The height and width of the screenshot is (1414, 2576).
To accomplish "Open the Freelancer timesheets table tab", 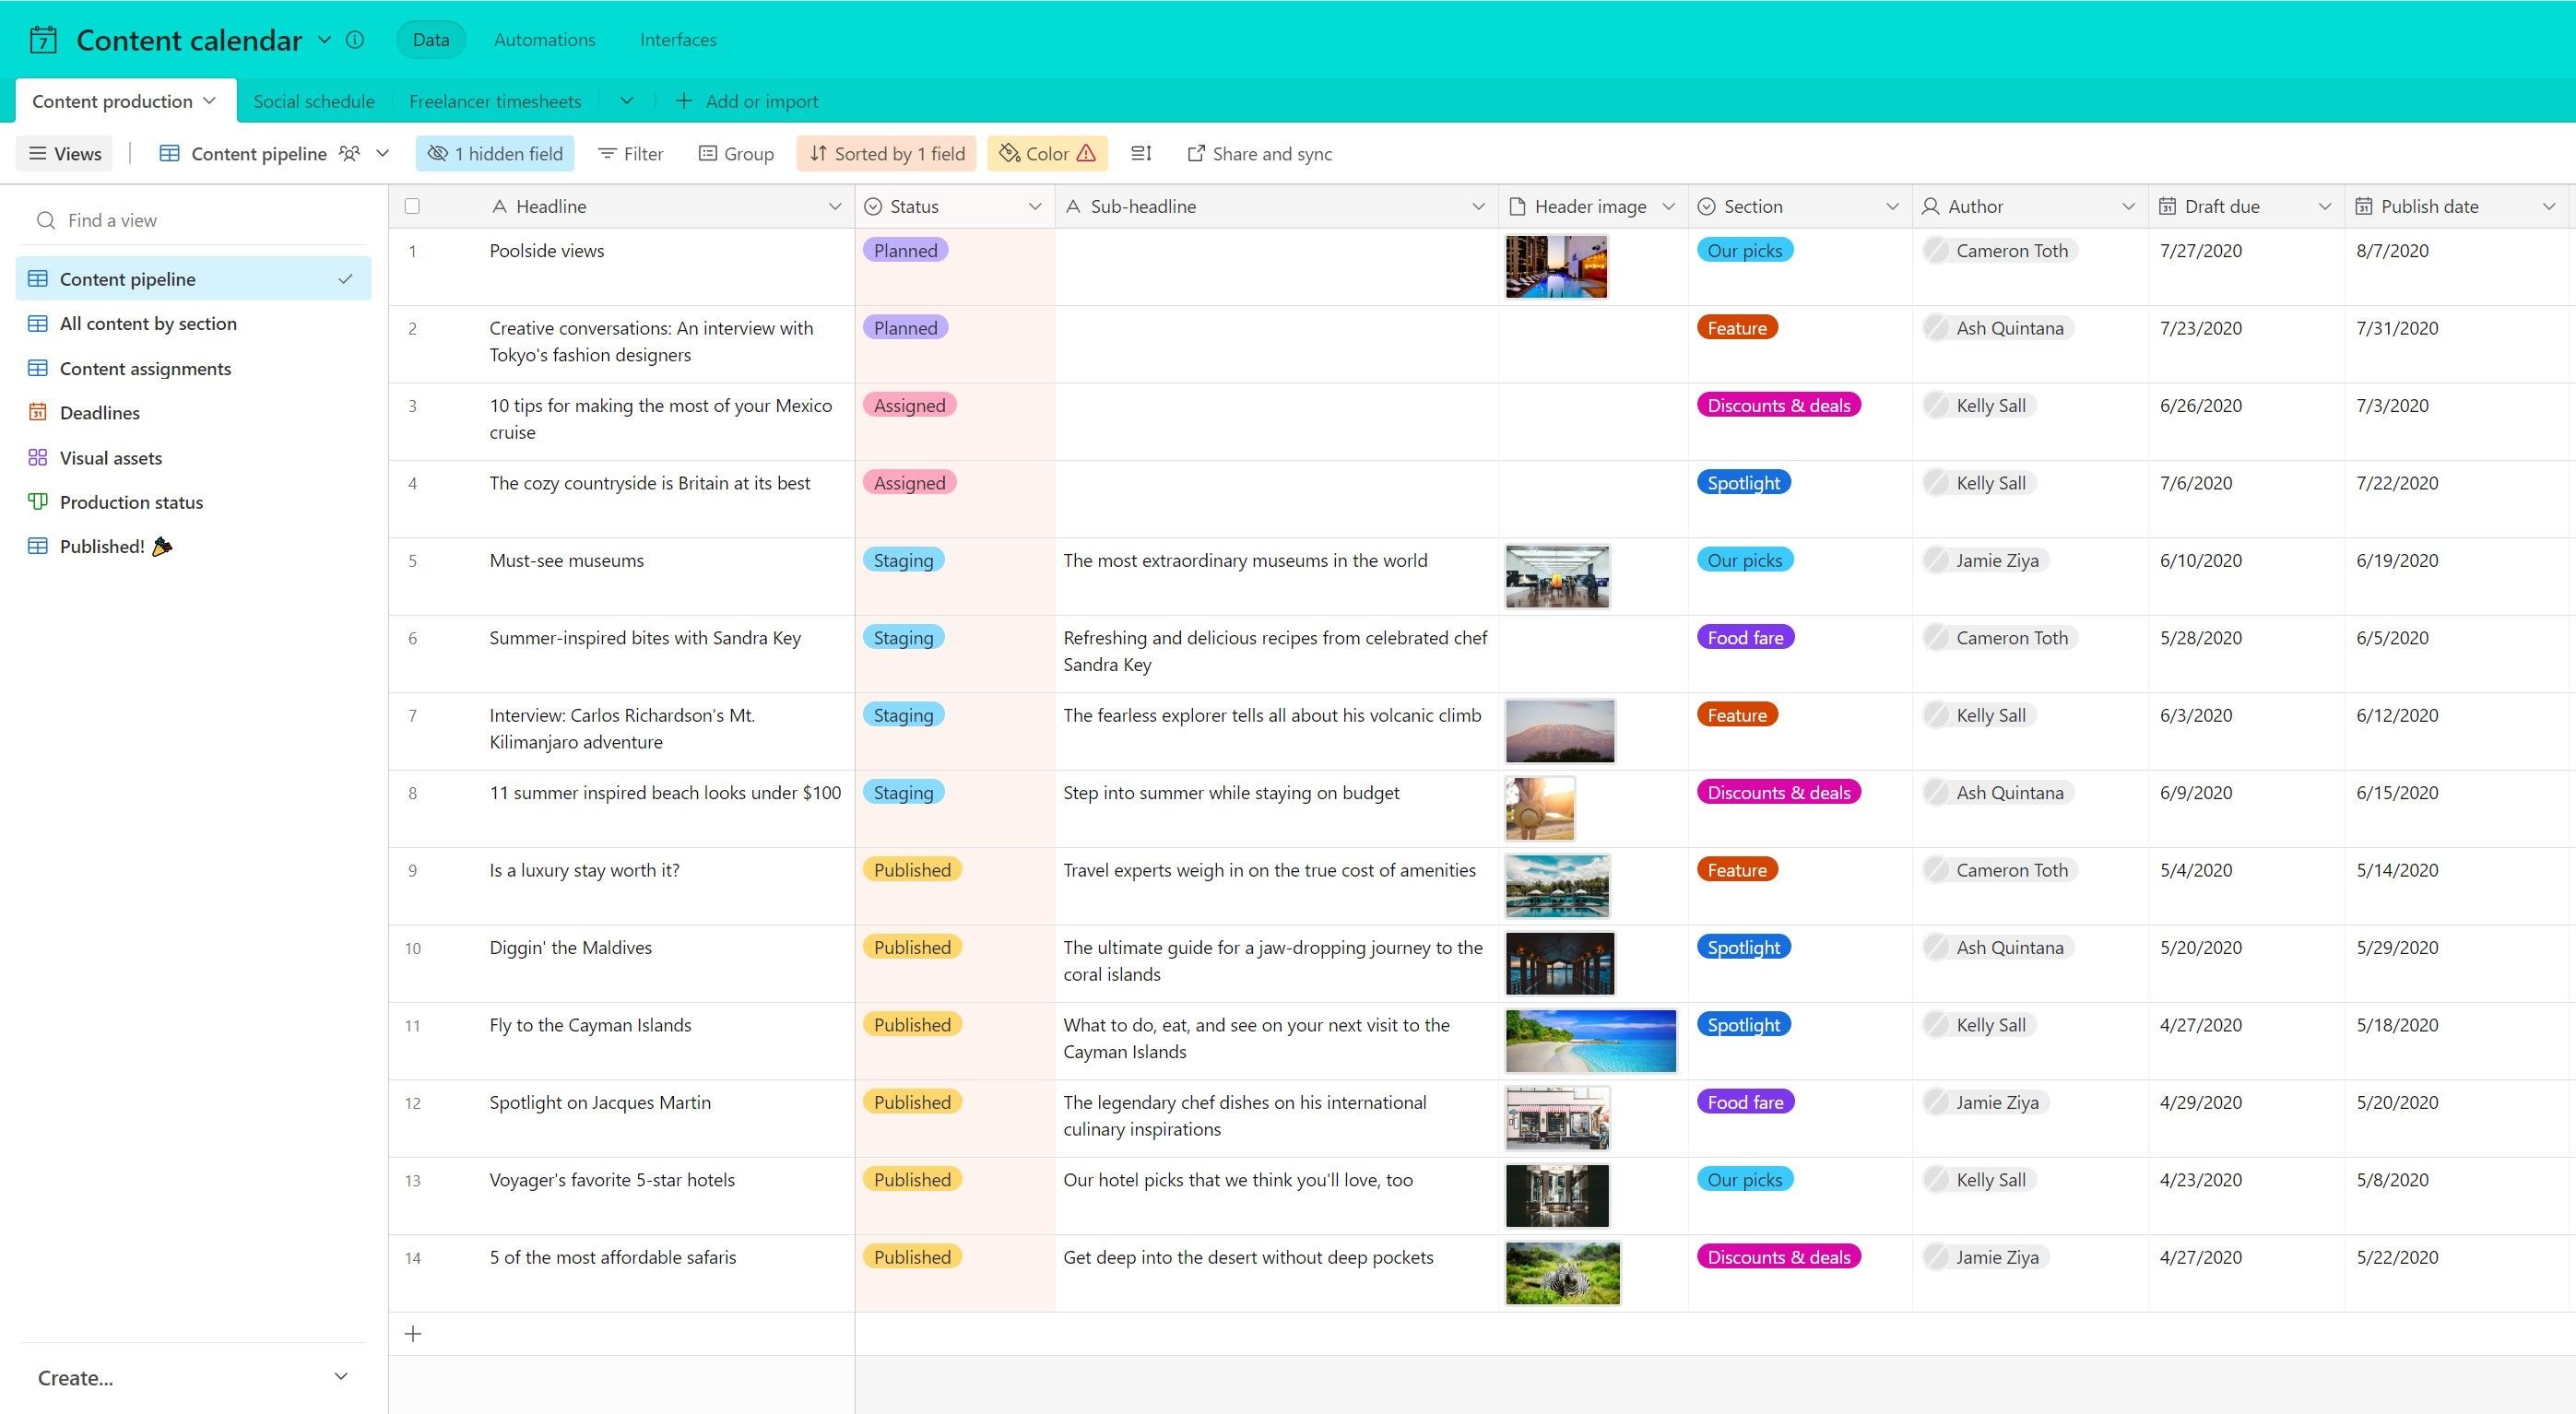I will pos(495,101).
